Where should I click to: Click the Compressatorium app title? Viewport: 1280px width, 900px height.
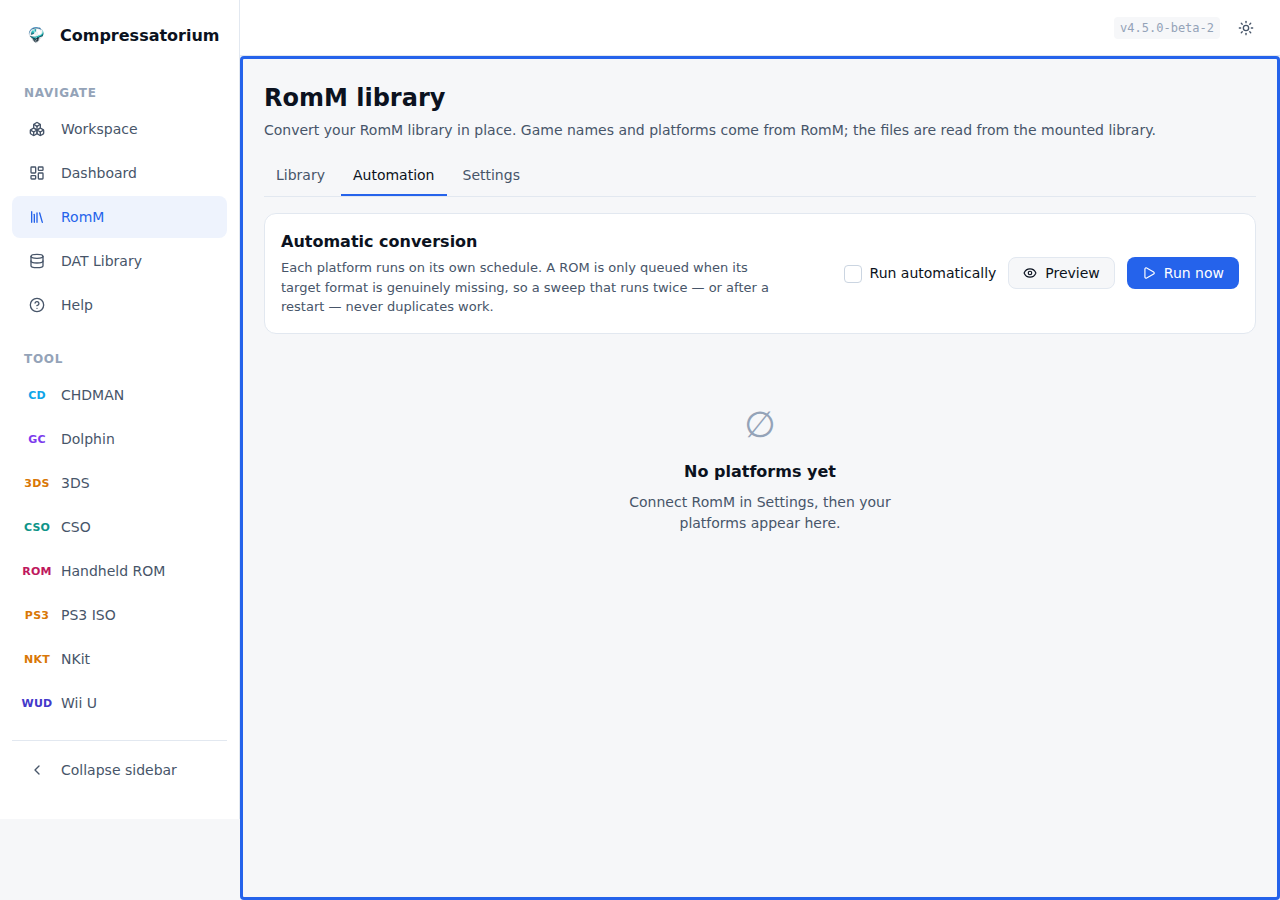[x=139, y=35]
